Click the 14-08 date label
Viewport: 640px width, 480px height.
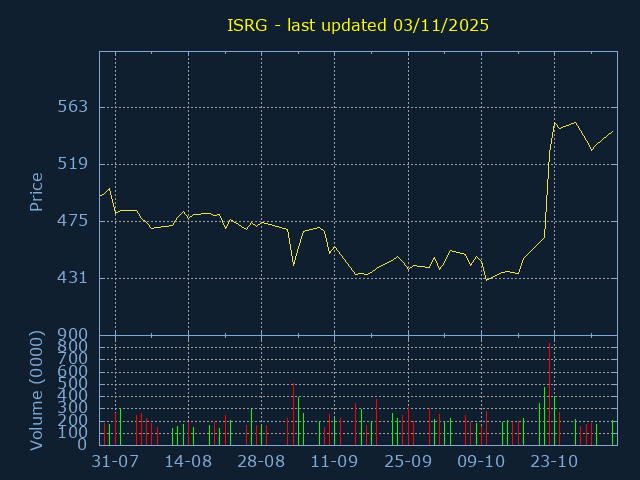[x=188, y=462]
